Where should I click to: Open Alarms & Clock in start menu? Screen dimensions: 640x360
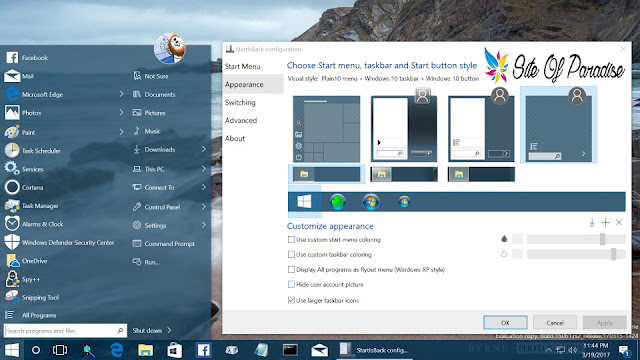point(34,224)
